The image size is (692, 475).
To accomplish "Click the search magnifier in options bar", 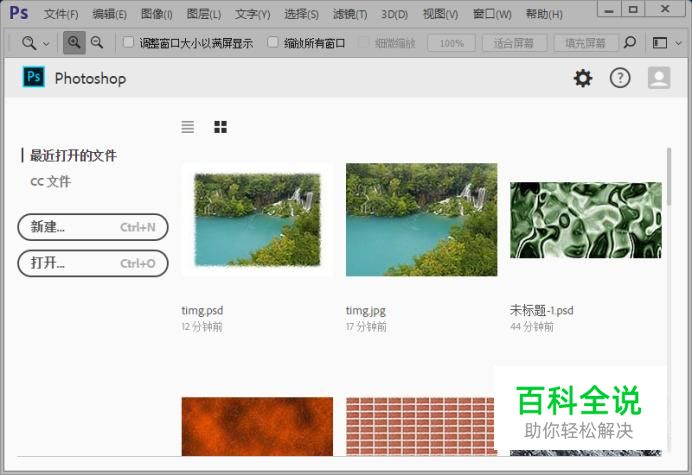I will [x=630, y=43].
